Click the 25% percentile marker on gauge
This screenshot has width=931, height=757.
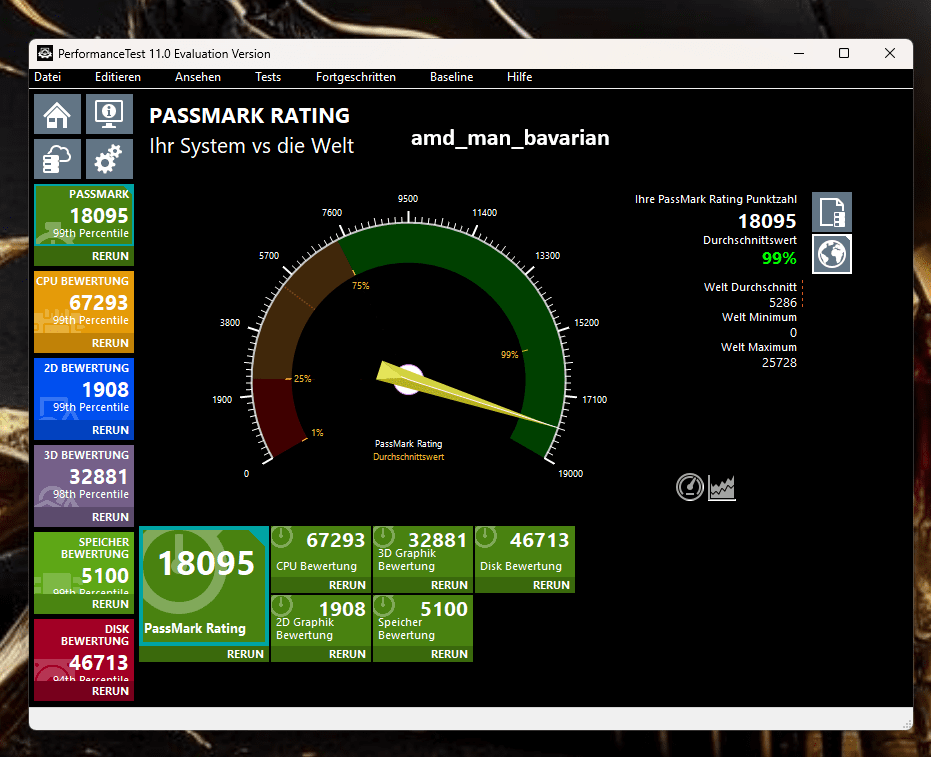pos(302,379)
